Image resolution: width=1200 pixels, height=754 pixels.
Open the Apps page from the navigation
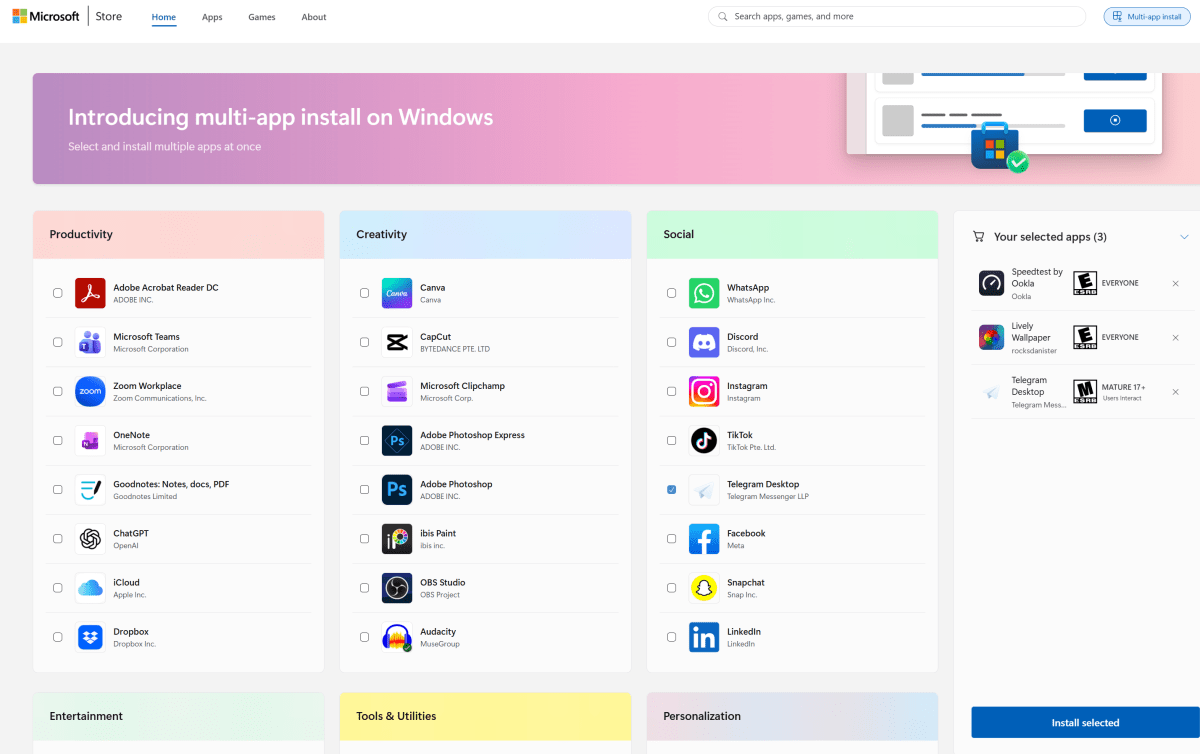[x=212, y=16]
